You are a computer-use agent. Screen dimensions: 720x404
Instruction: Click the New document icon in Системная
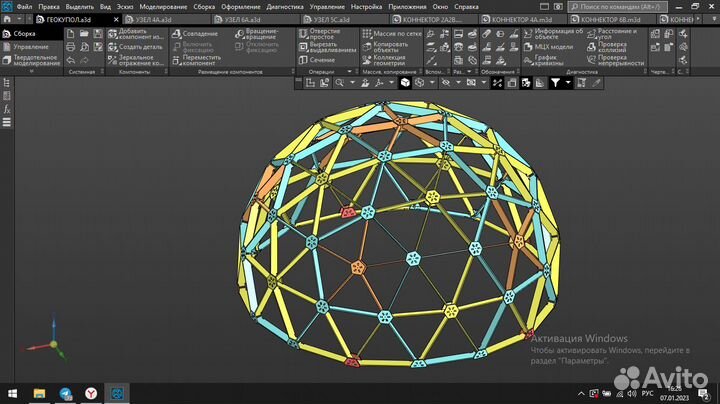tap(70, 34)
